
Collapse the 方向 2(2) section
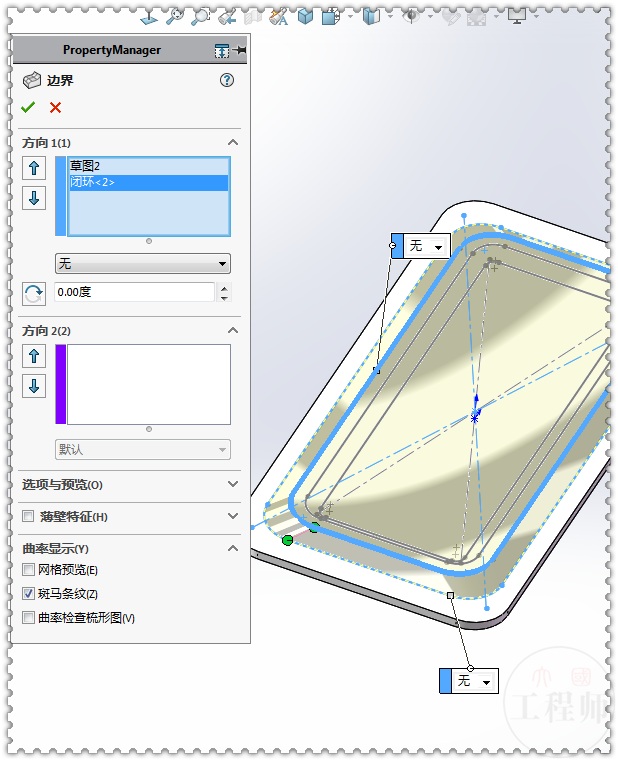pos(233,330)
